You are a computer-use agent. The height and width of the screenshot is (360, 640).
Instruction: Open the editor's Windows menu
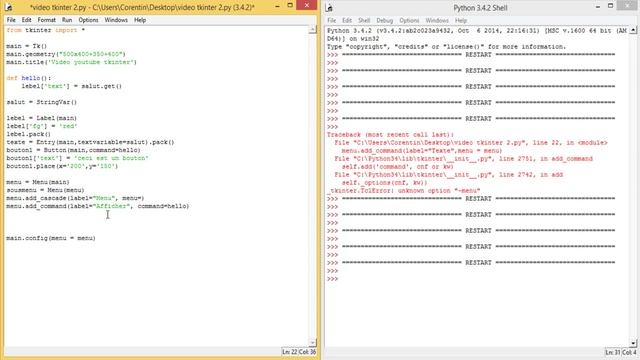click(116, 20)
